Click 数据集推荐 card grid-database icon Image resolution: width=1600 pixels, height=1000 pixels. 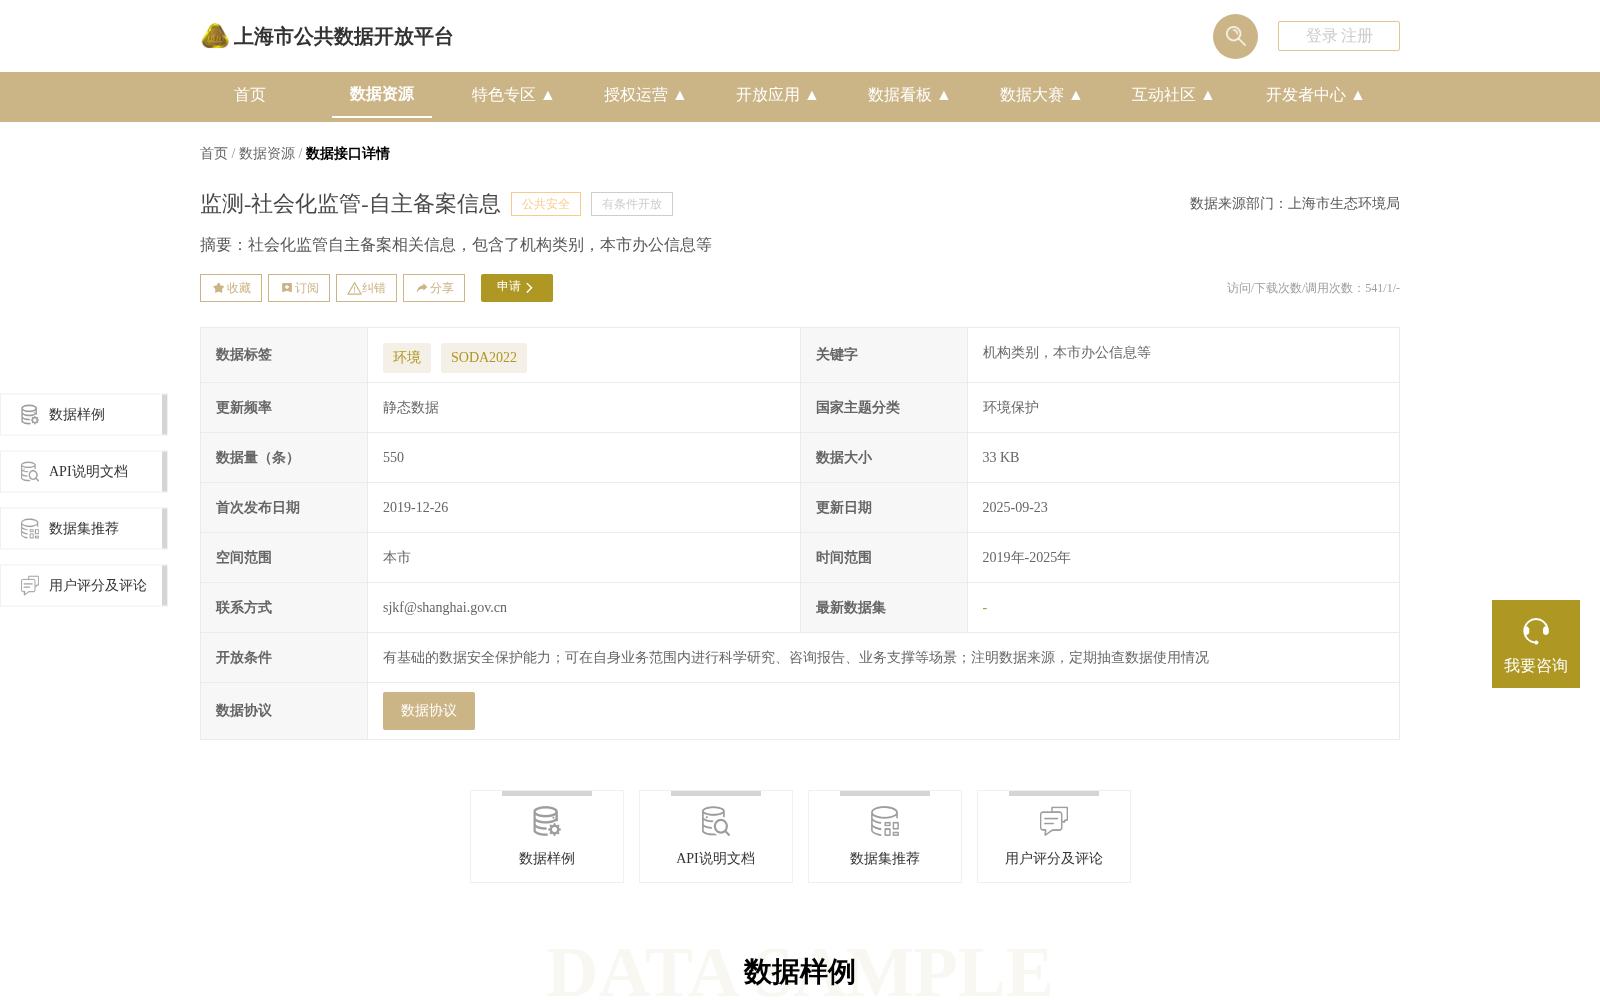point(885,822)
